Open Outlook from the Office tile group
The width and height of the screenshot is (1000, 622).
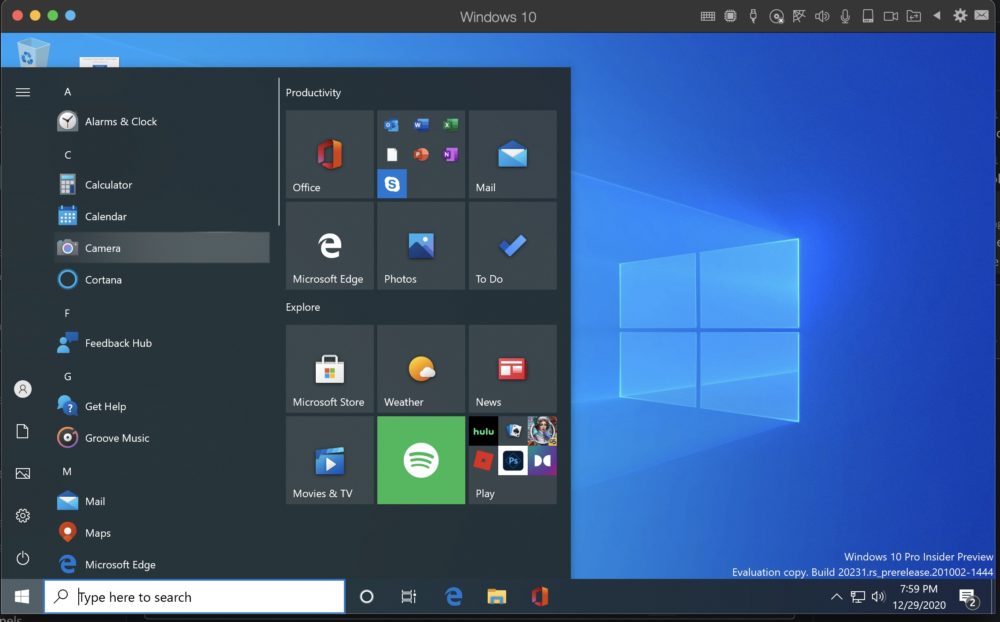click(392, 125)
